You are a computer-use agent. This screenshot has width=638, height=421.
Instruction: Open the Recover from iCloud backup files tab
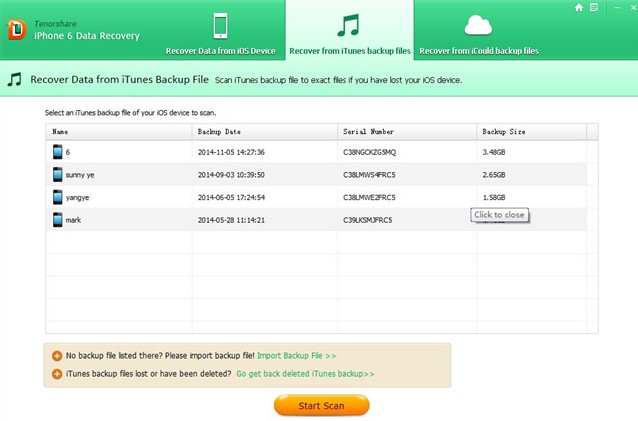coord(478,33)
